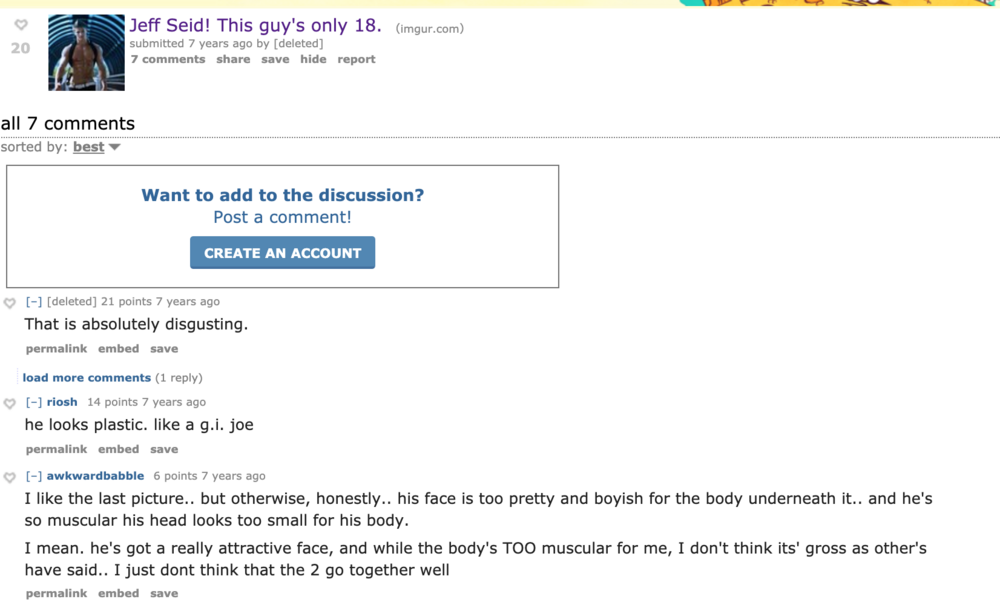Click embed under awkwardbabble's comment
1000x602 pixels.
pos(119,594)
